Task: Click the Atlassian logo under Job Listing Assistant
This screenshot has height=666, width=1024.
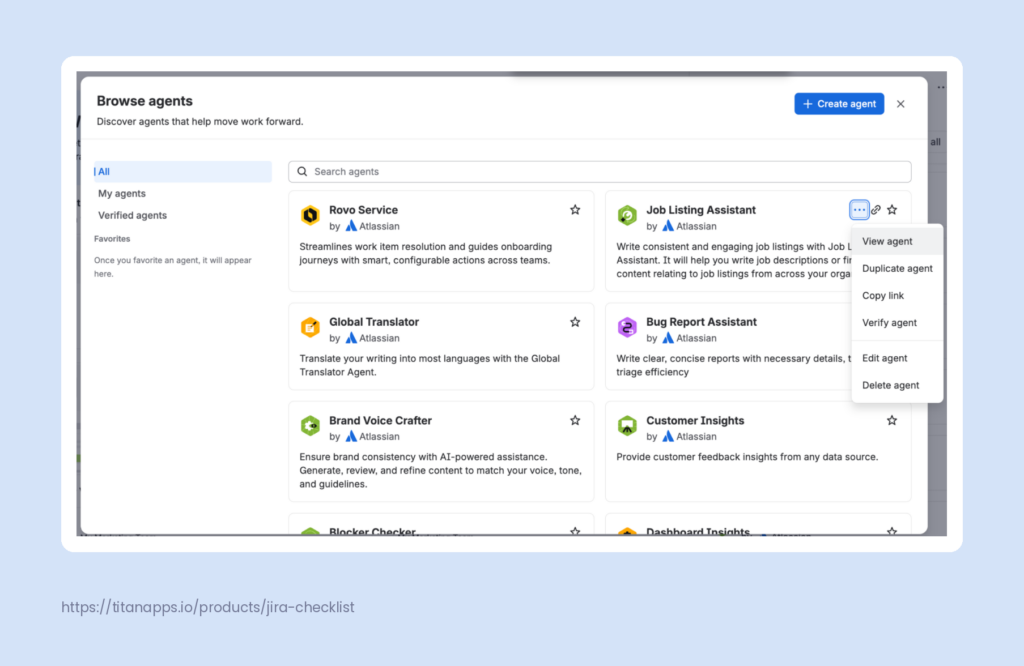Action: [x=668, y=226]
